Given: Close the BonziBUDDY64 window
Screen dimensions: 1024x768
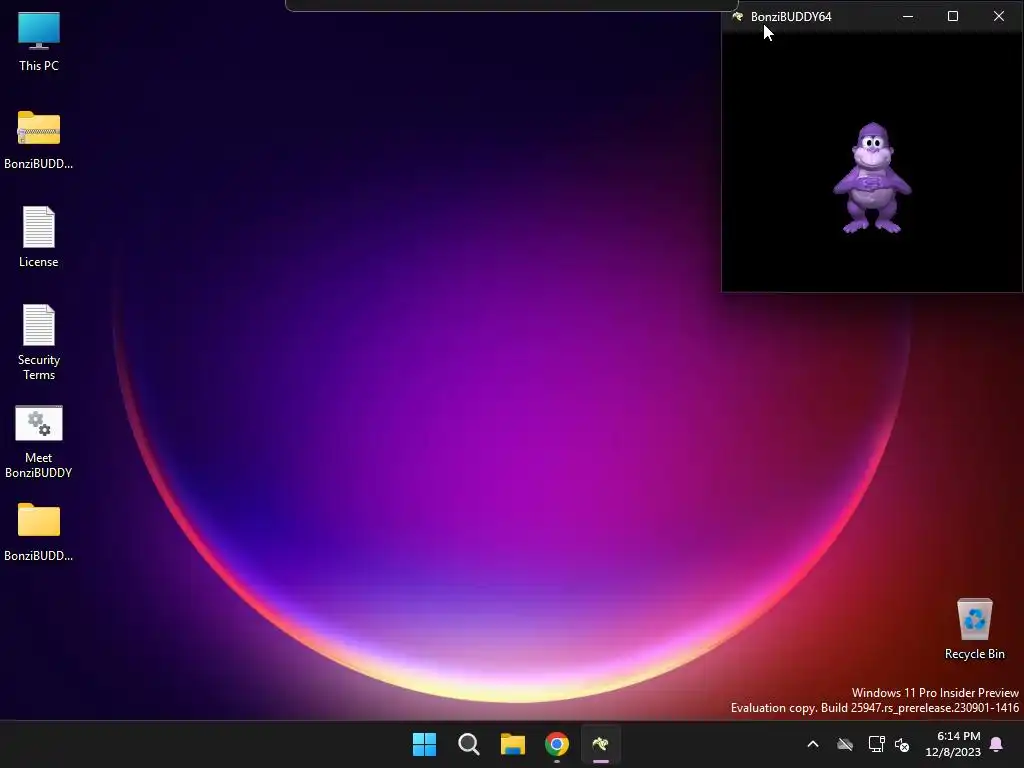Looking at the screenshot, I should tap(999, 16).
